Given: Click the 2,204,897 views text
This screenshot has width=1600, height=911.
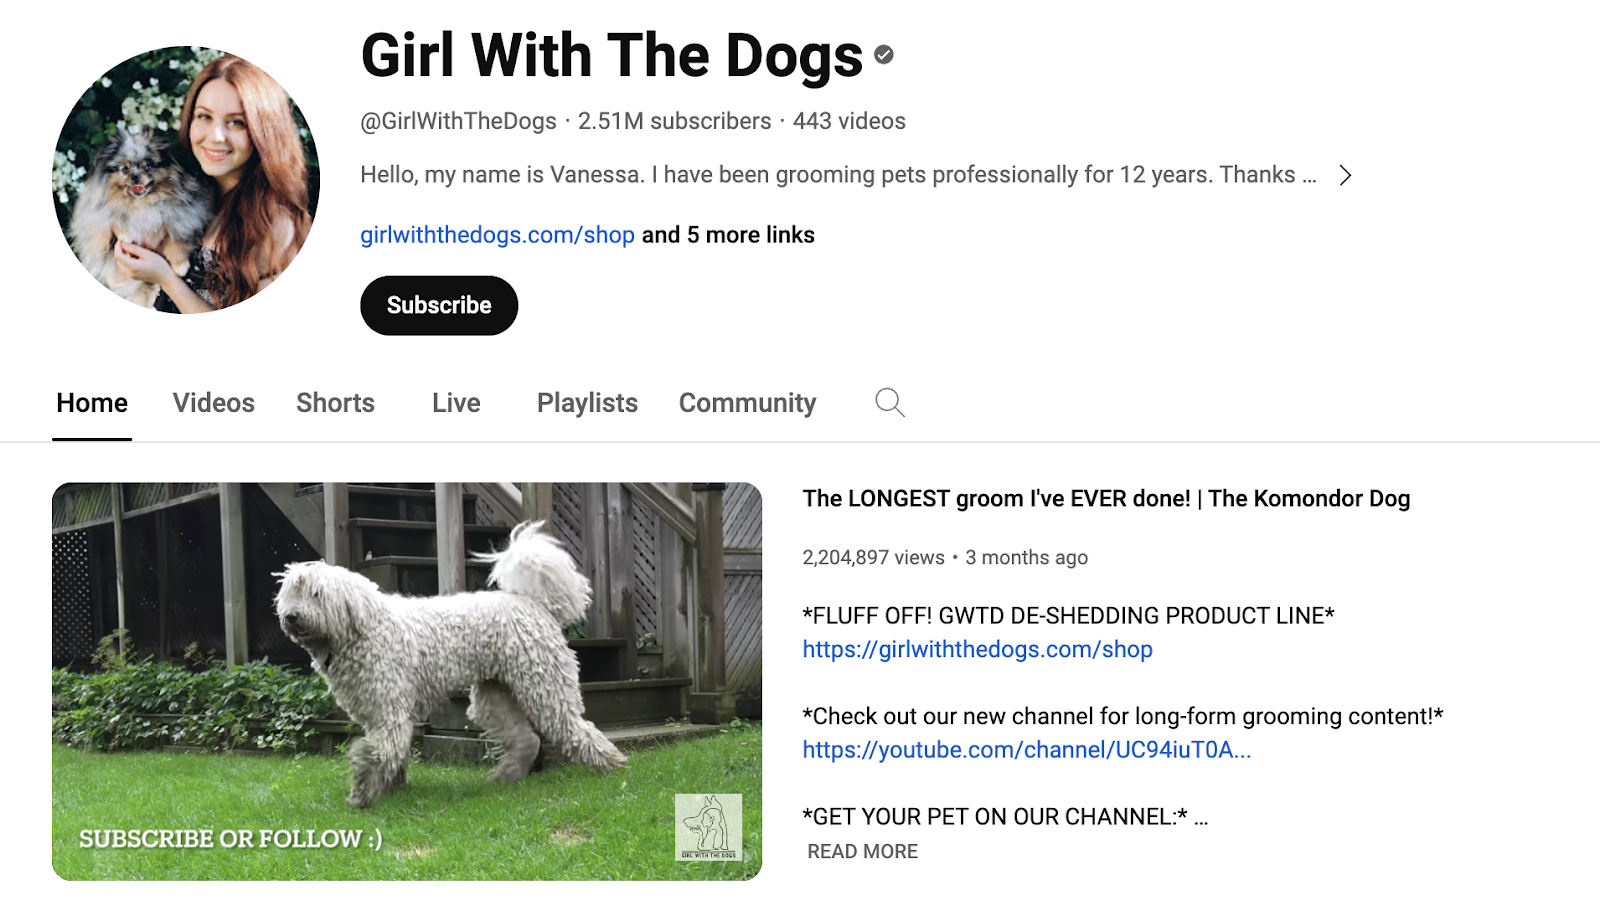Looking at the screenshot, I should coord(873,558).
